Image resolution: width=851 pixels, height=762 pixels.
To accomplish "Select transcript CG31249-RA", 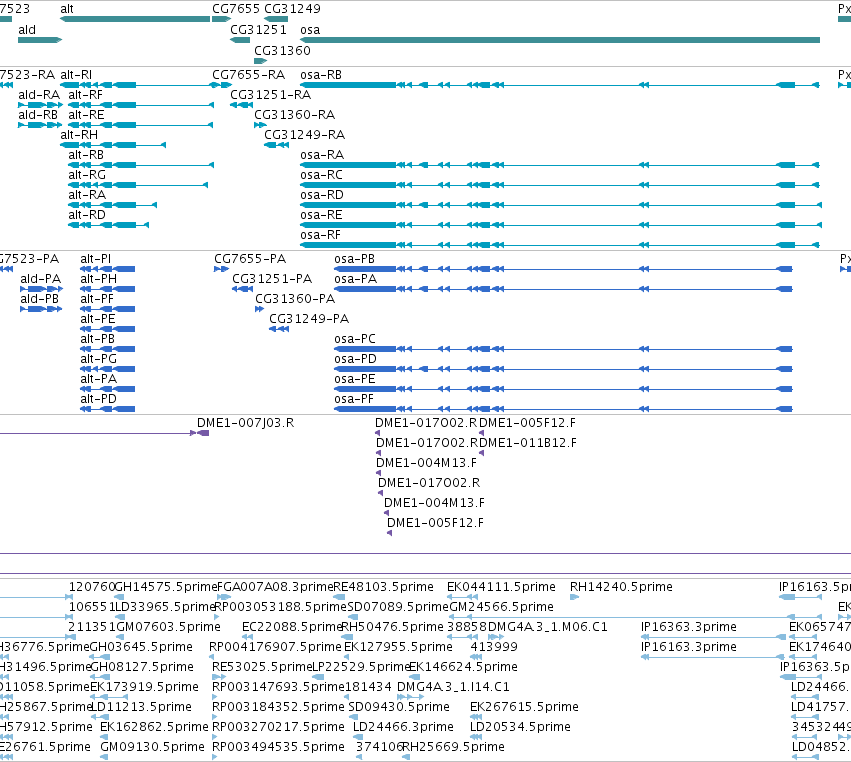I will coord(276,145).
